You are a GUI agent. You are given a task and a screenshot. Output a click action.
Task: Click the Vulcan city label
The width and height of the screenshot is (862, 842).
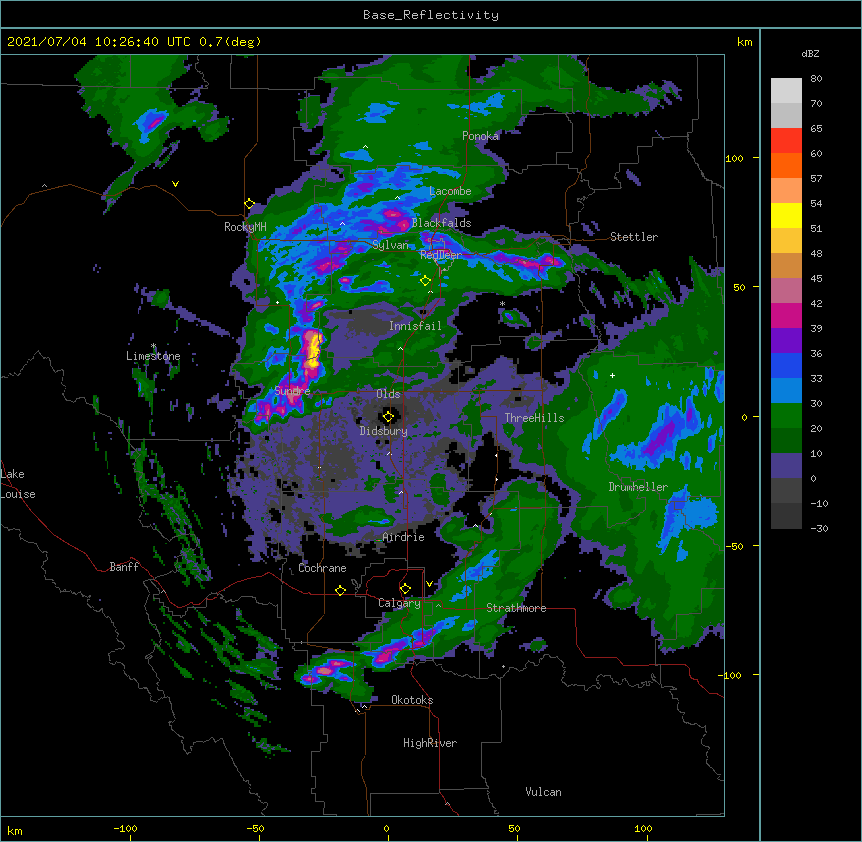(x=543, y=792)
